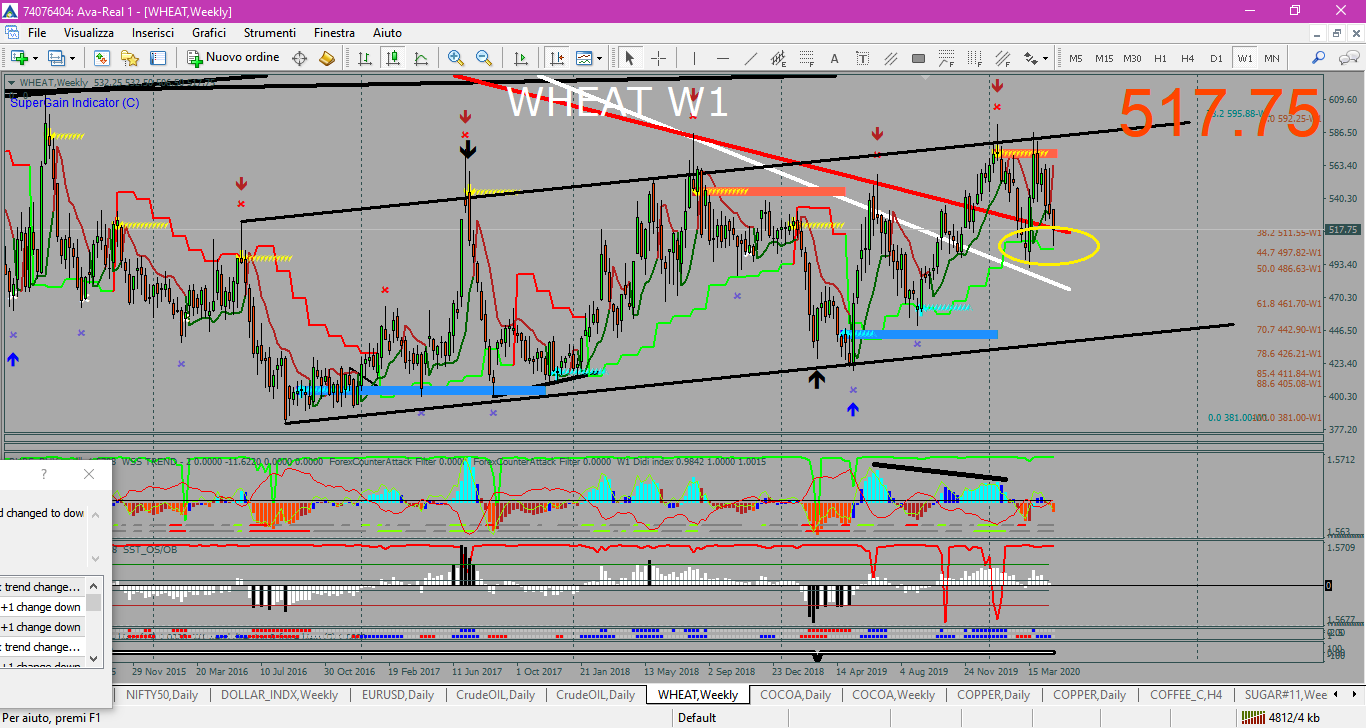Open Finestra menu
This screenshot has height=728, width=1366.
coord(334,33)
